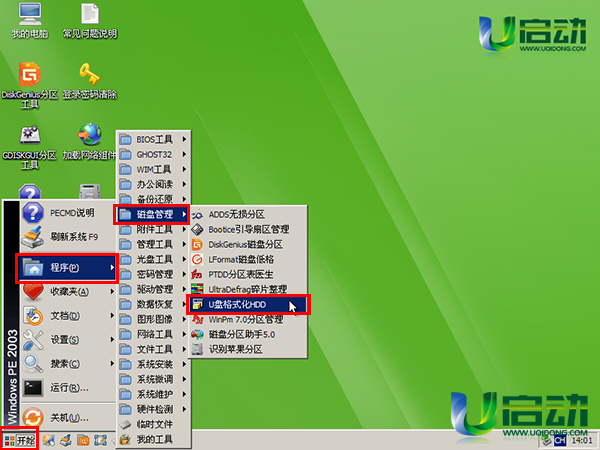Select the 系统微调 folder entry
This screenshot has width=600, height=450.
(x=153, y=379)
